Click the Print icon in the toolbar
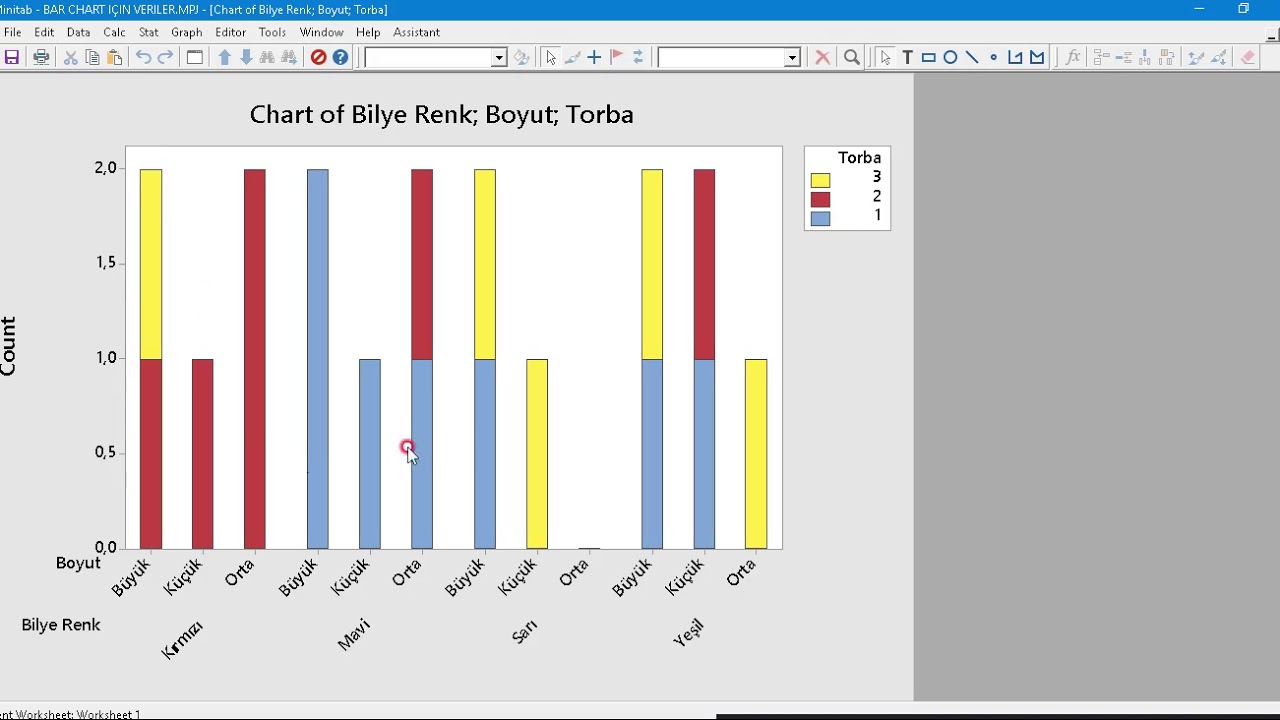Viewport: 1280px width, 720px height. coord(41,57)
